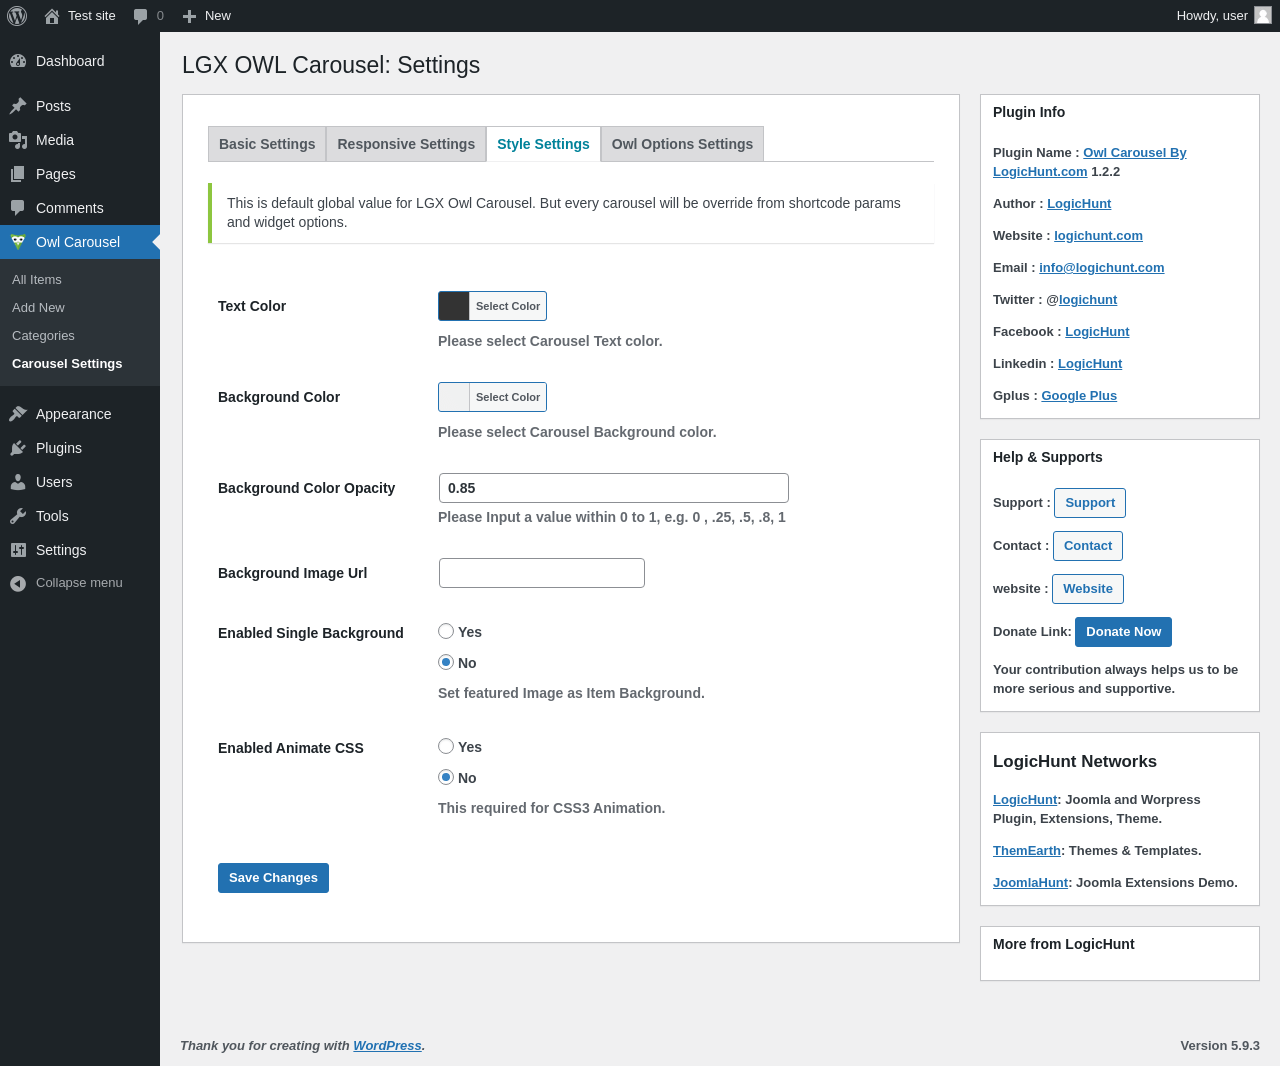Click the Text Color swatch
This screenshot has width=1280, height=1066.
tap(454, 306)
